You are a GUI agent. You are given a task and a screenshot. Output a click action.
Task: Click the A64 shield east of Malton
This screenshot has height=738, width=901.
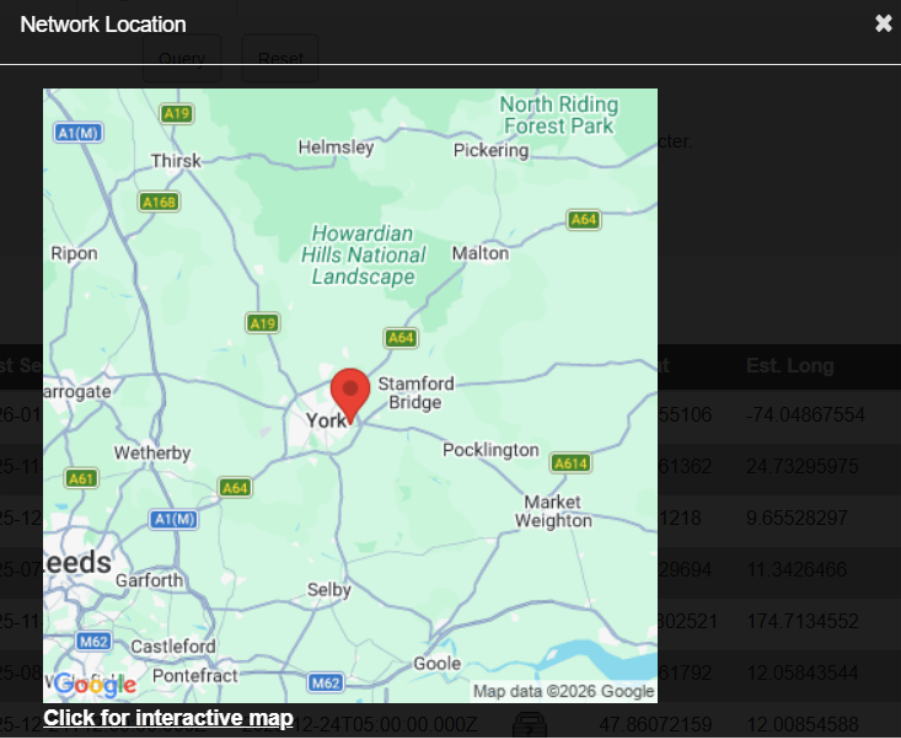click(583, 219)
